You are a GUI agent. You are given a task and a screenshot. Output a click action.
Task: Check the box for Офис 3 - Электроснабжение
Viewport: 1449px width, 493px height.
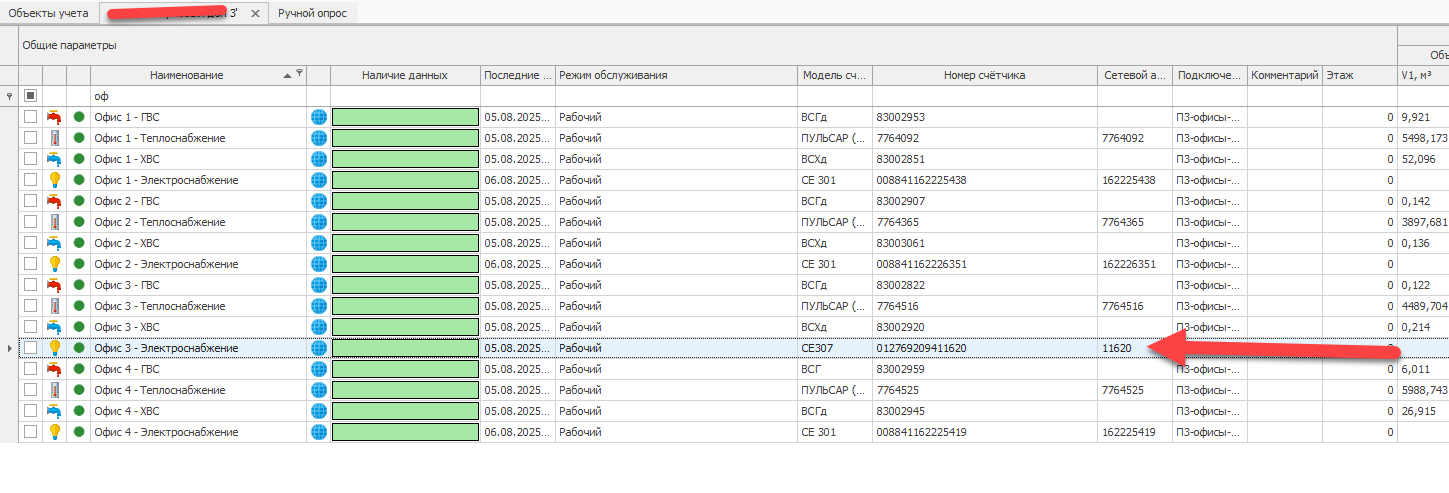click(31, 348)
